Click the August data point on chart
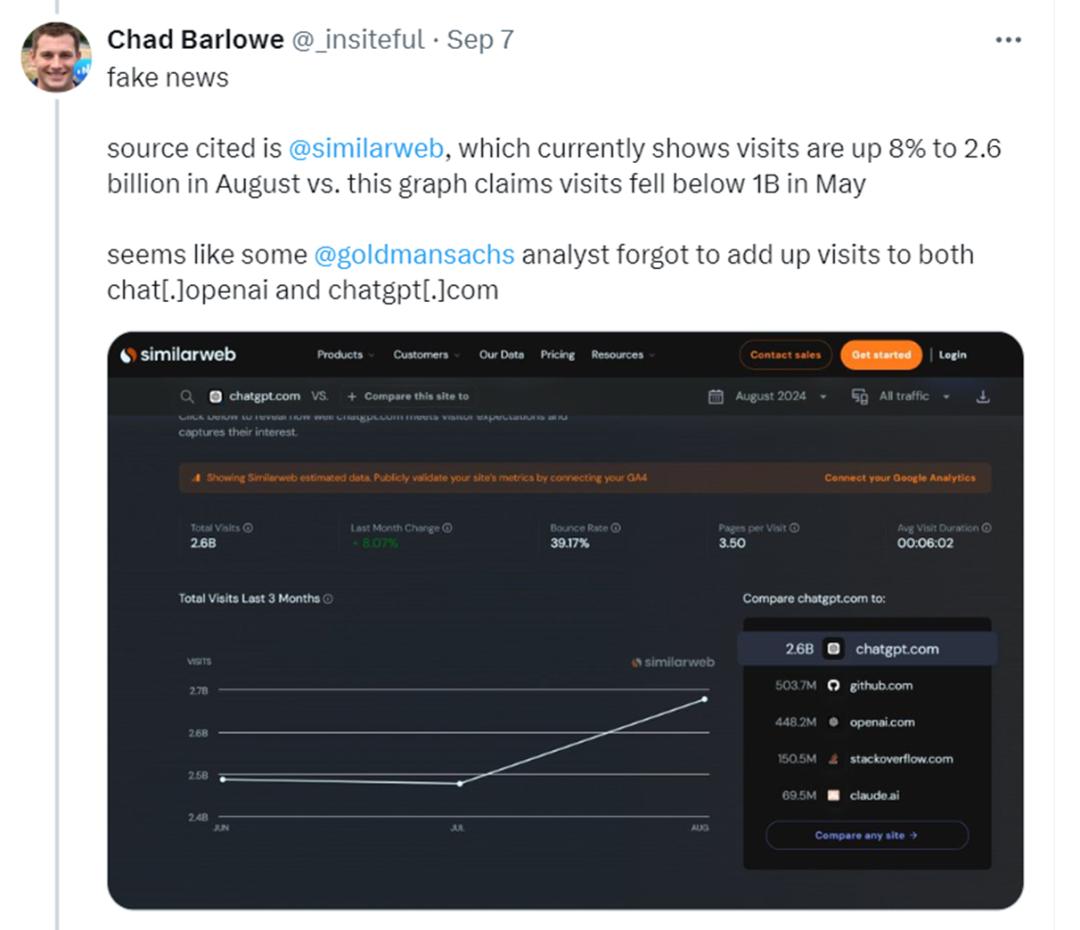The image size is (1080, 930). tap(705, 699)
